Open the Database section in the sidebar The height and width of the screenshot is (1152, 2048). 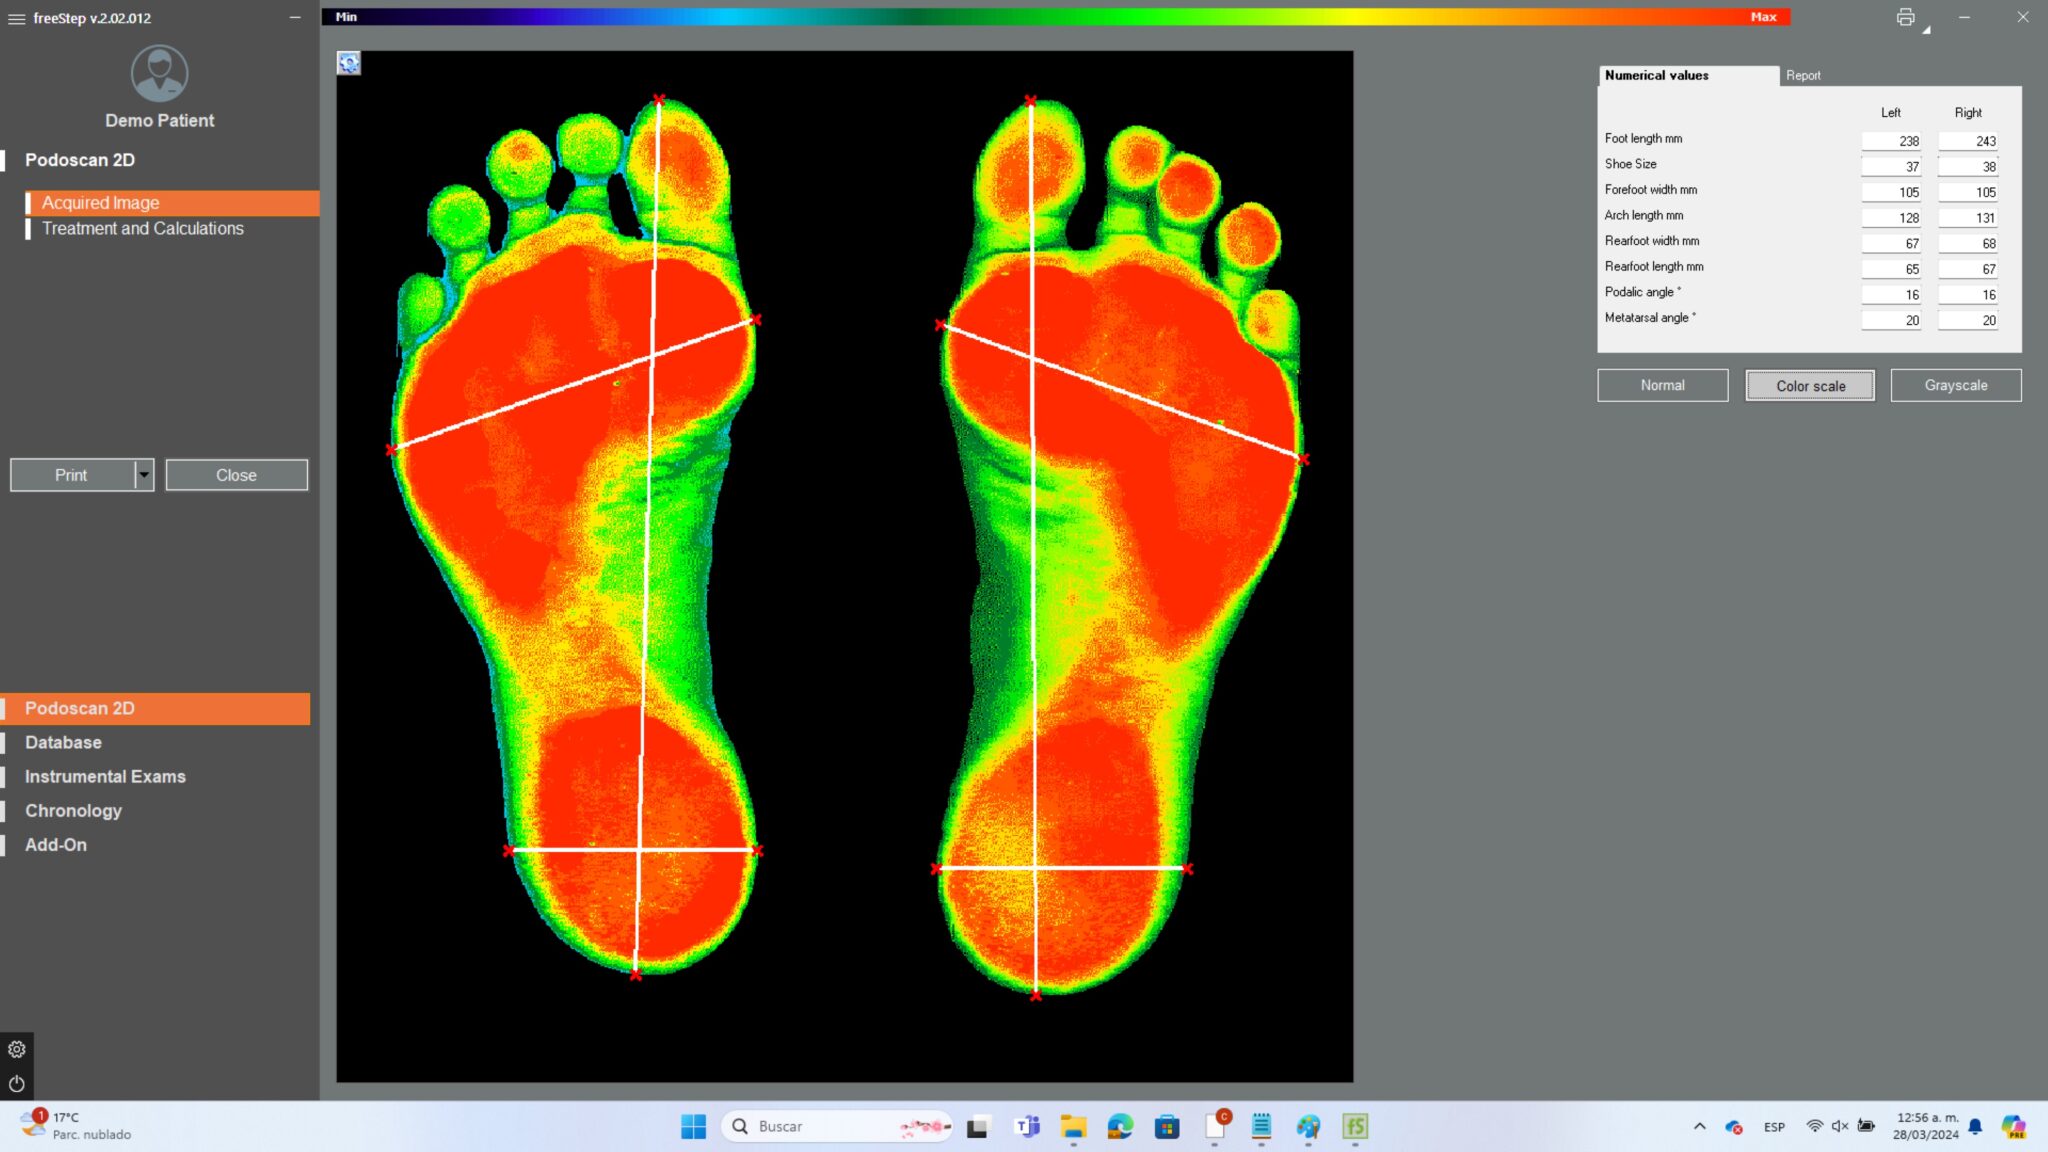point(63,742)
